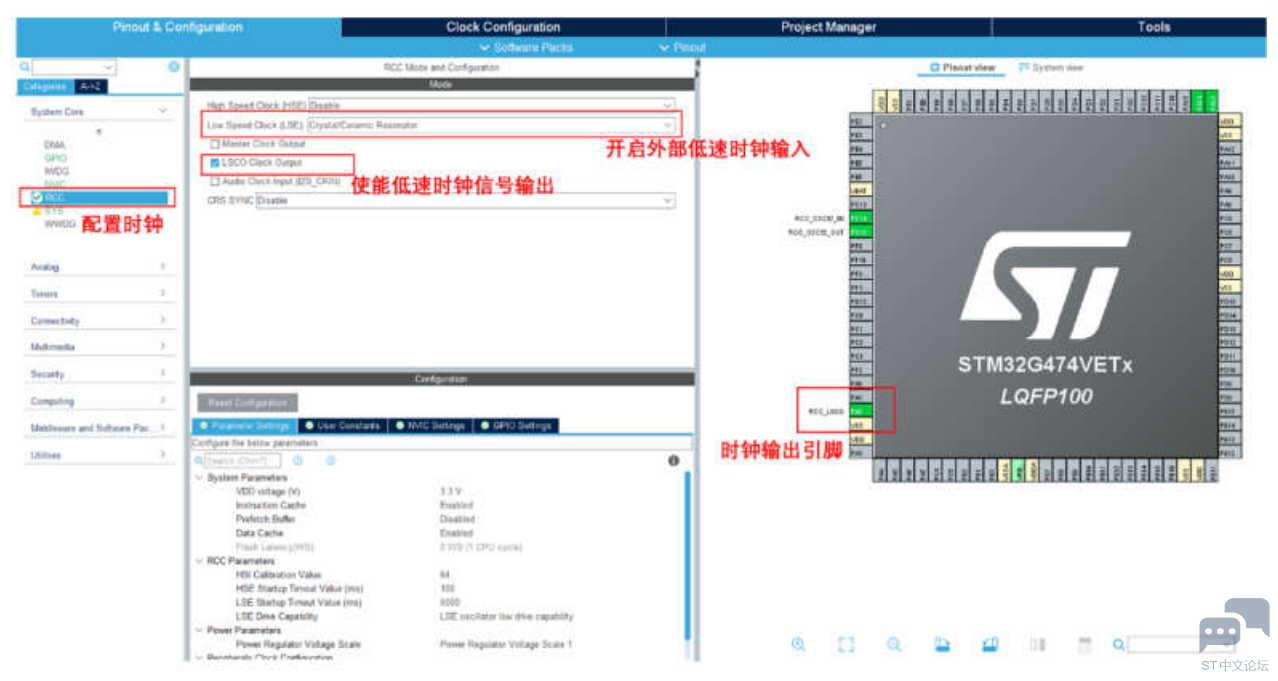
Task: Open High Speed Clock (HSE) dropdown
Action: click(491, 105)
